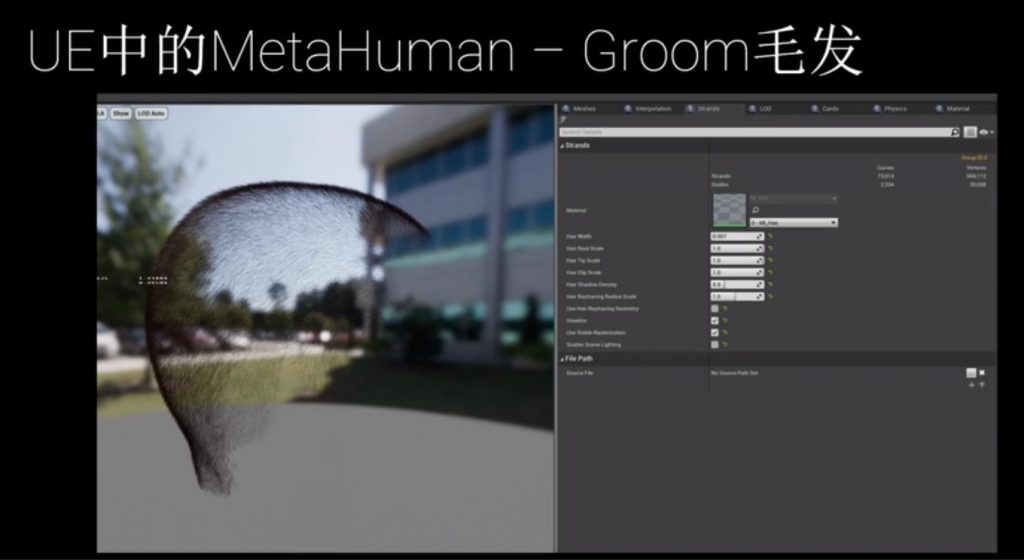Click the "Guides" row label
This screenshot has width=1024, height=560.
pyautogui.click(x=720, y=185)
